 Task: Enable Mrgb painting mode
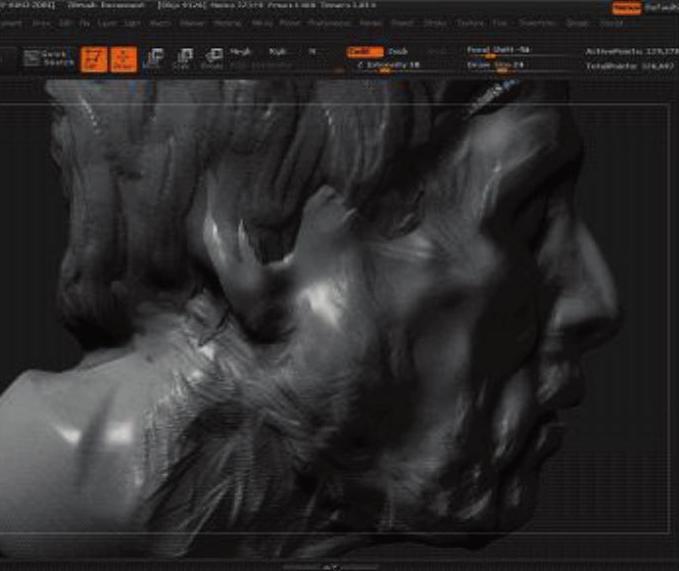coord(241,50)
